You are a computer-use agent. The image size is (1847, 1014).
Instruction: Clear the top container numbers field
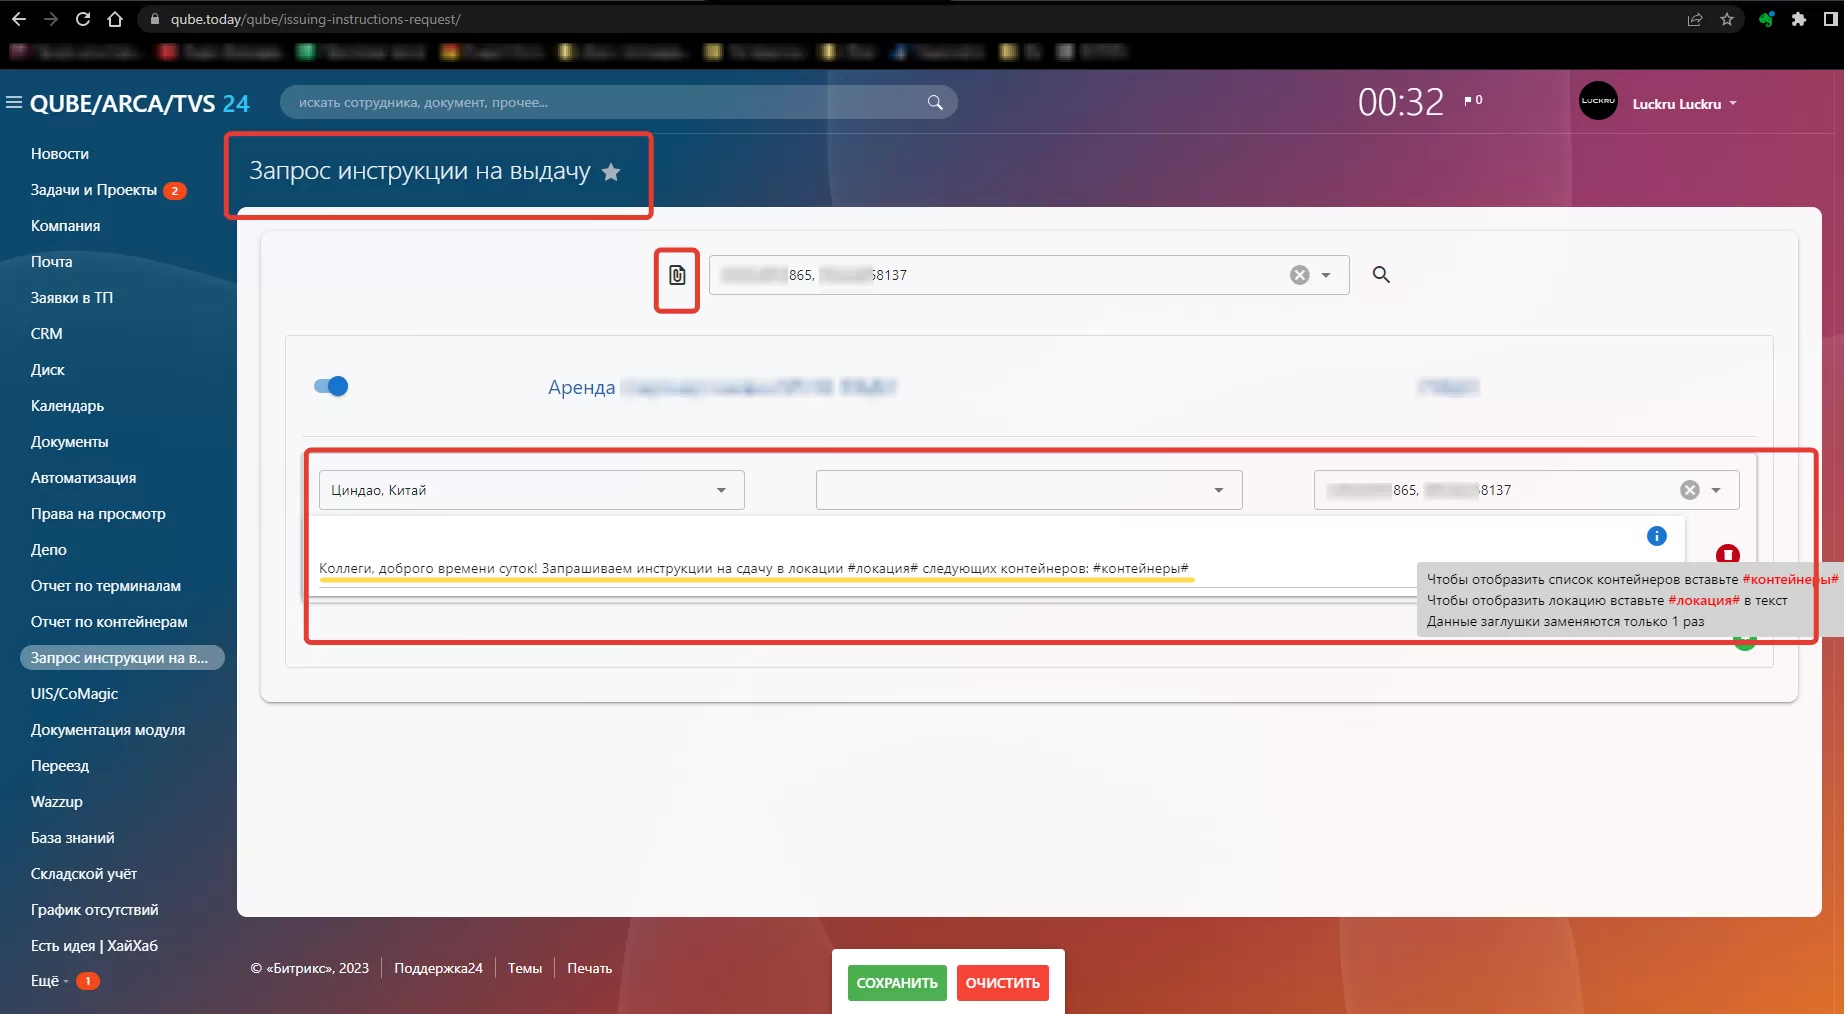tap(1299, 275)
